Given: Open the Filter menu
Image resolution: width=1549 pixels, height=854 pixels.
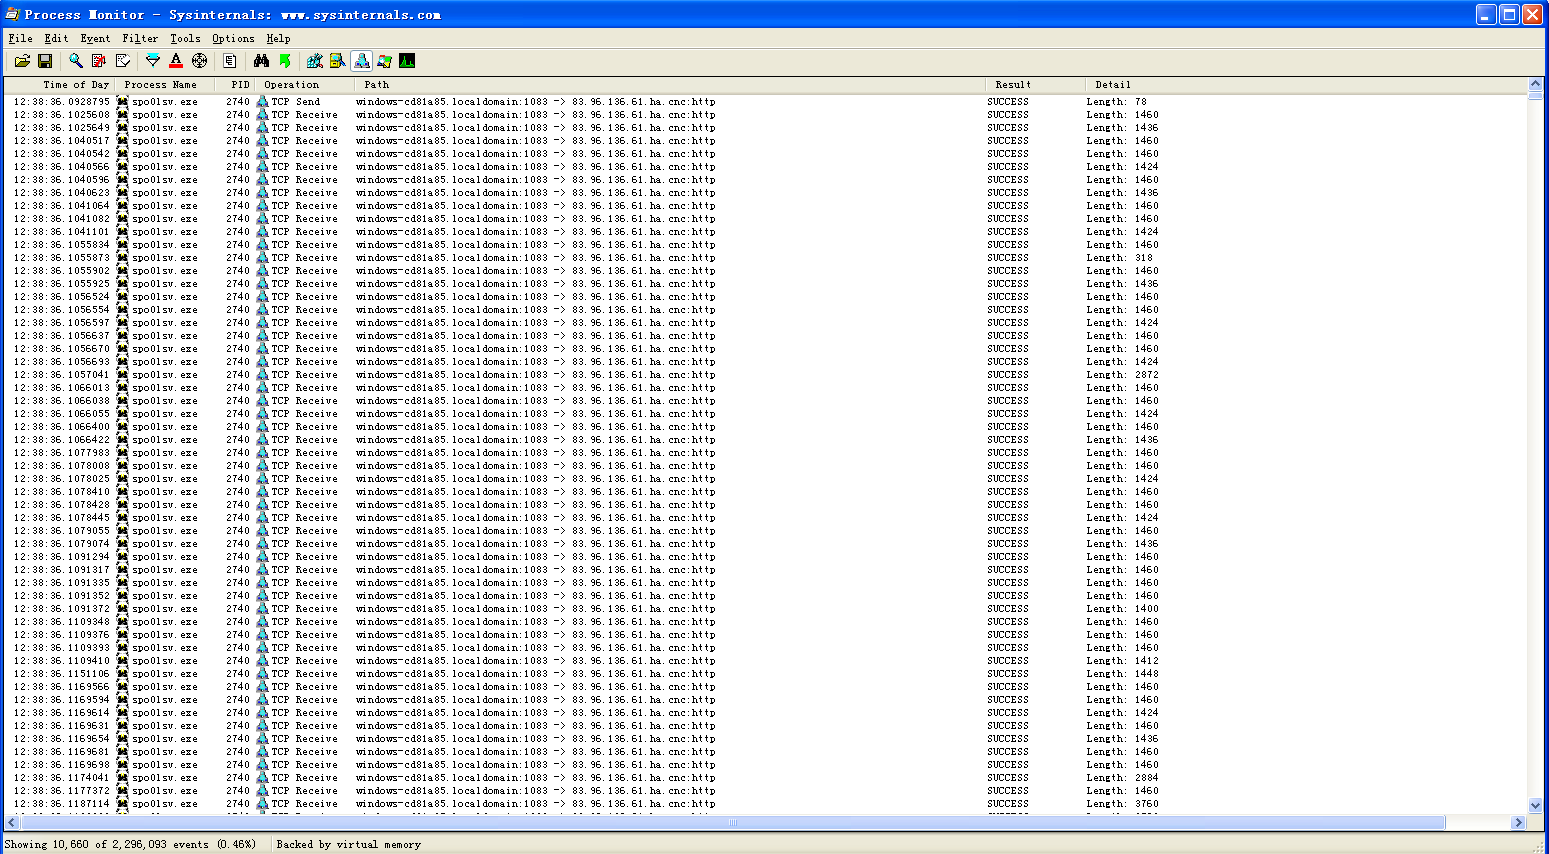Looking at the screenshot, I should [140, 38].
